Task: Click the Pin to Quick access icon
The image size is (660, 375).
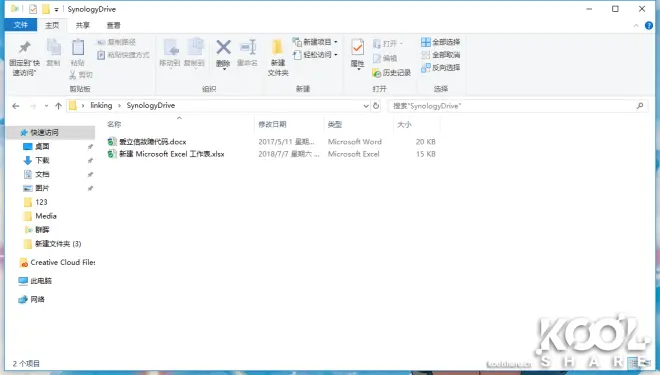Action: point(24,48)
